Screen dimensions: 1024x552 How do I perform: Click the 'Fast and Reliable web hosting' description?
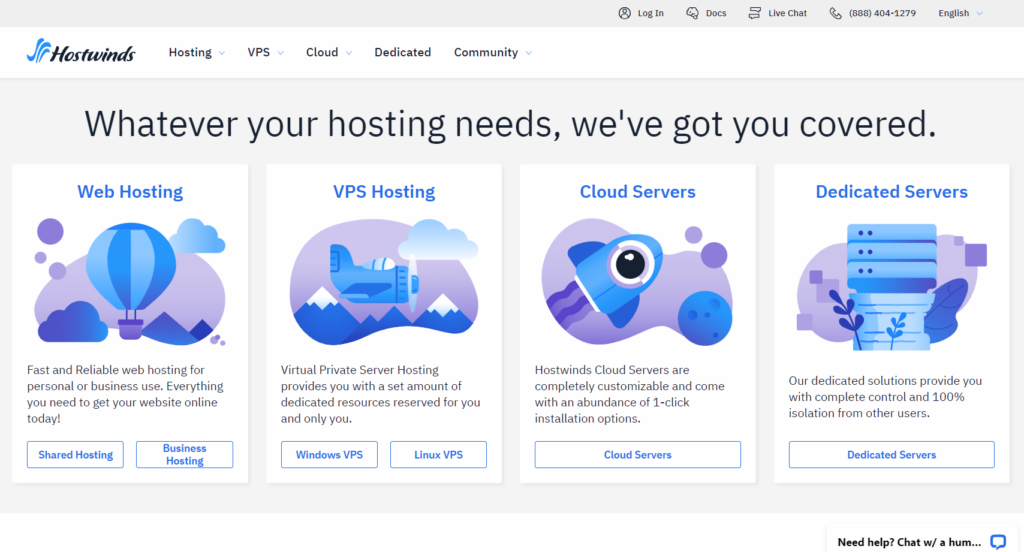tap(125, 394)
